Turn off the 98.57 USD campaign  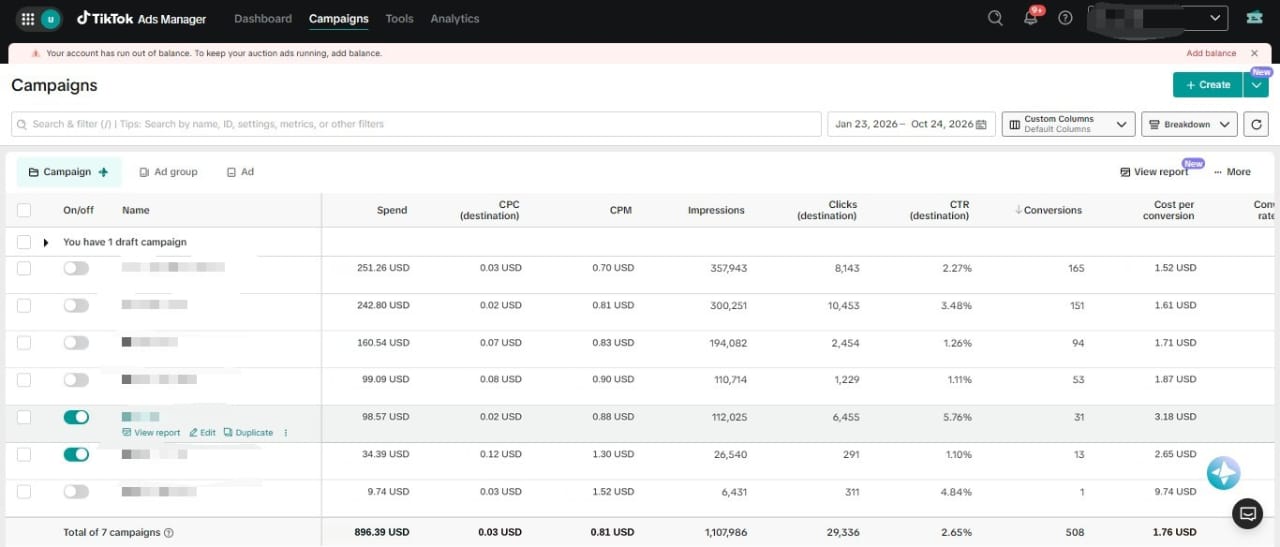tap(76, 416)
